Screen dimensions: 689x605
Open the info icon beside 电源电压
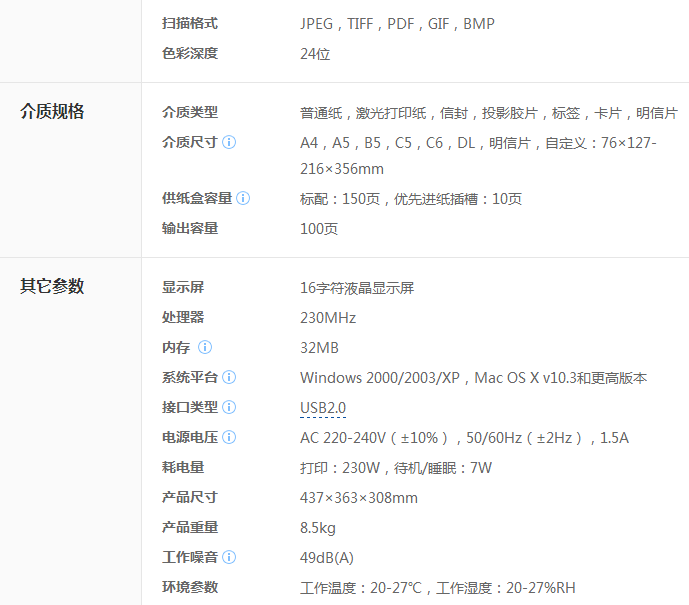229,437
